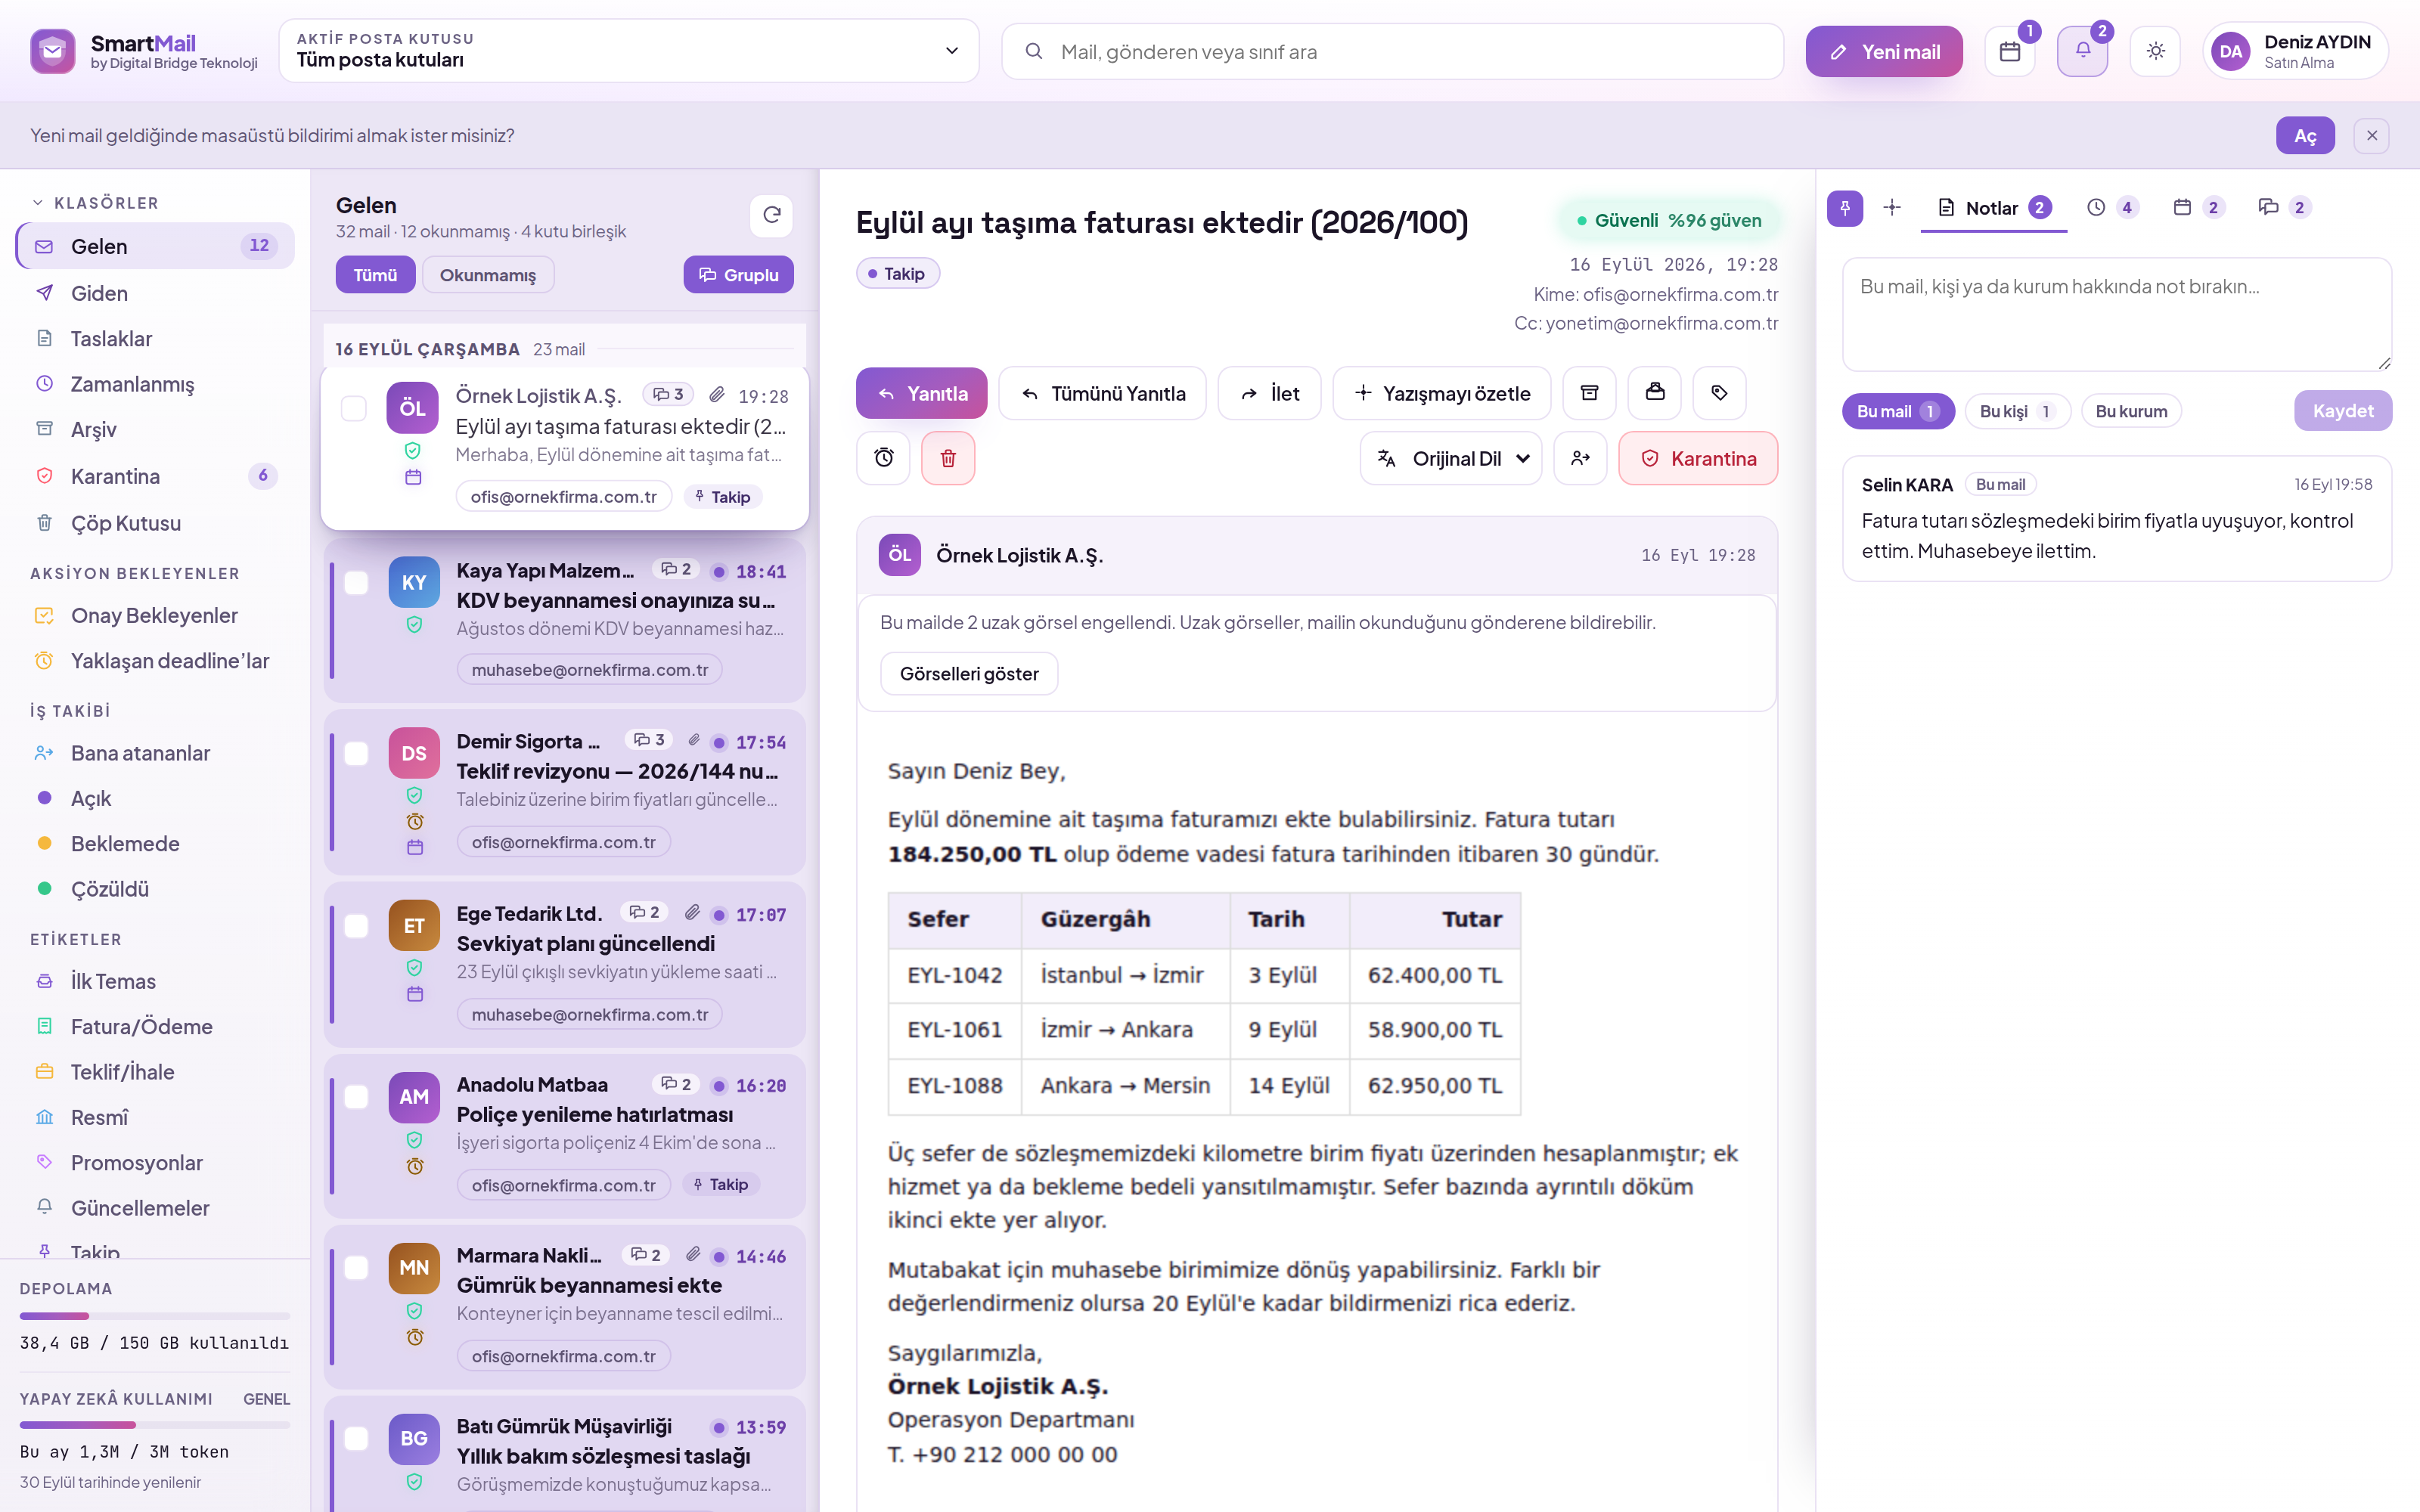
Task: Open Deniz AYDIN account menu
Action: click(x=2295, y=52)
